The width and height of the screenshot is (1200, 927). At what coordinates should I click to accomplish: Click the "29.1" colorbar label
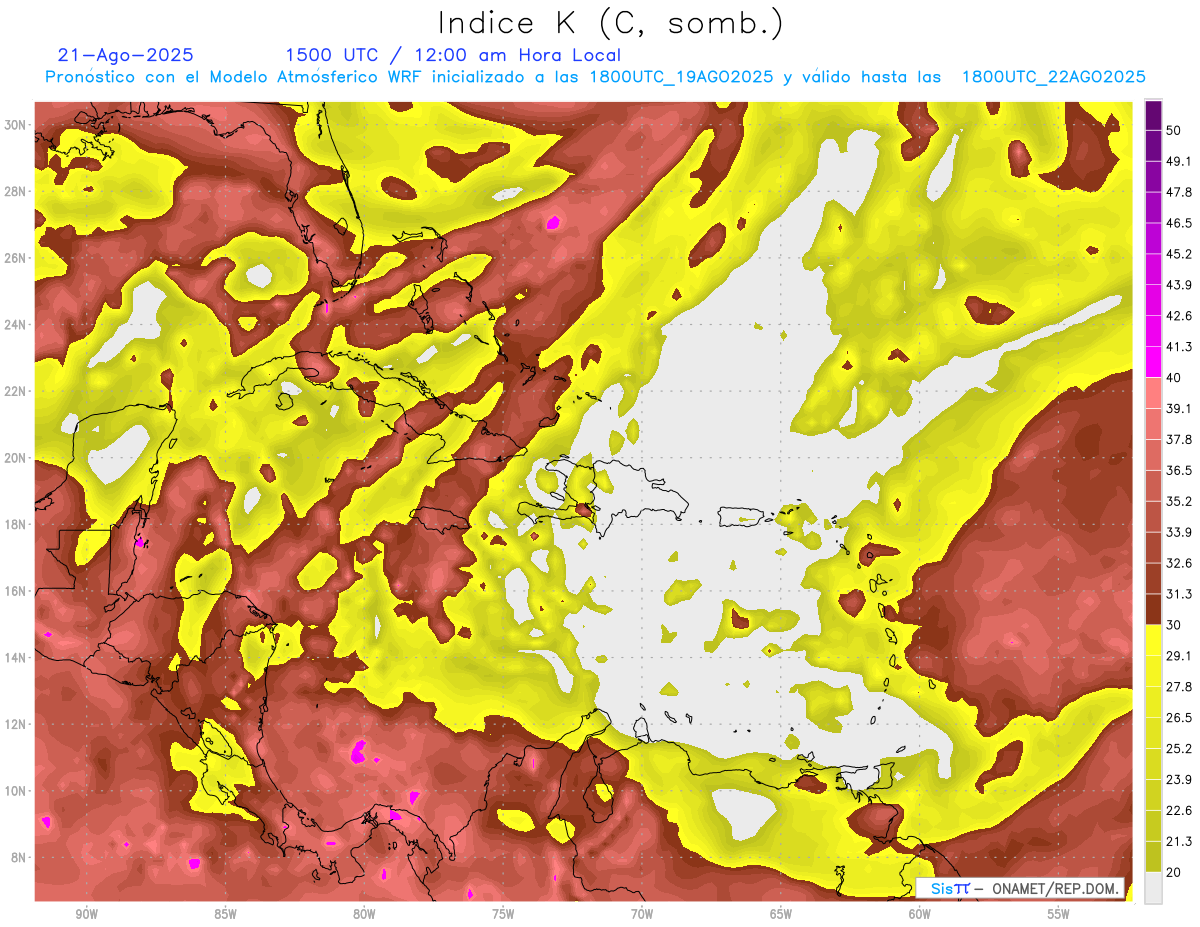coord(1179,657)
